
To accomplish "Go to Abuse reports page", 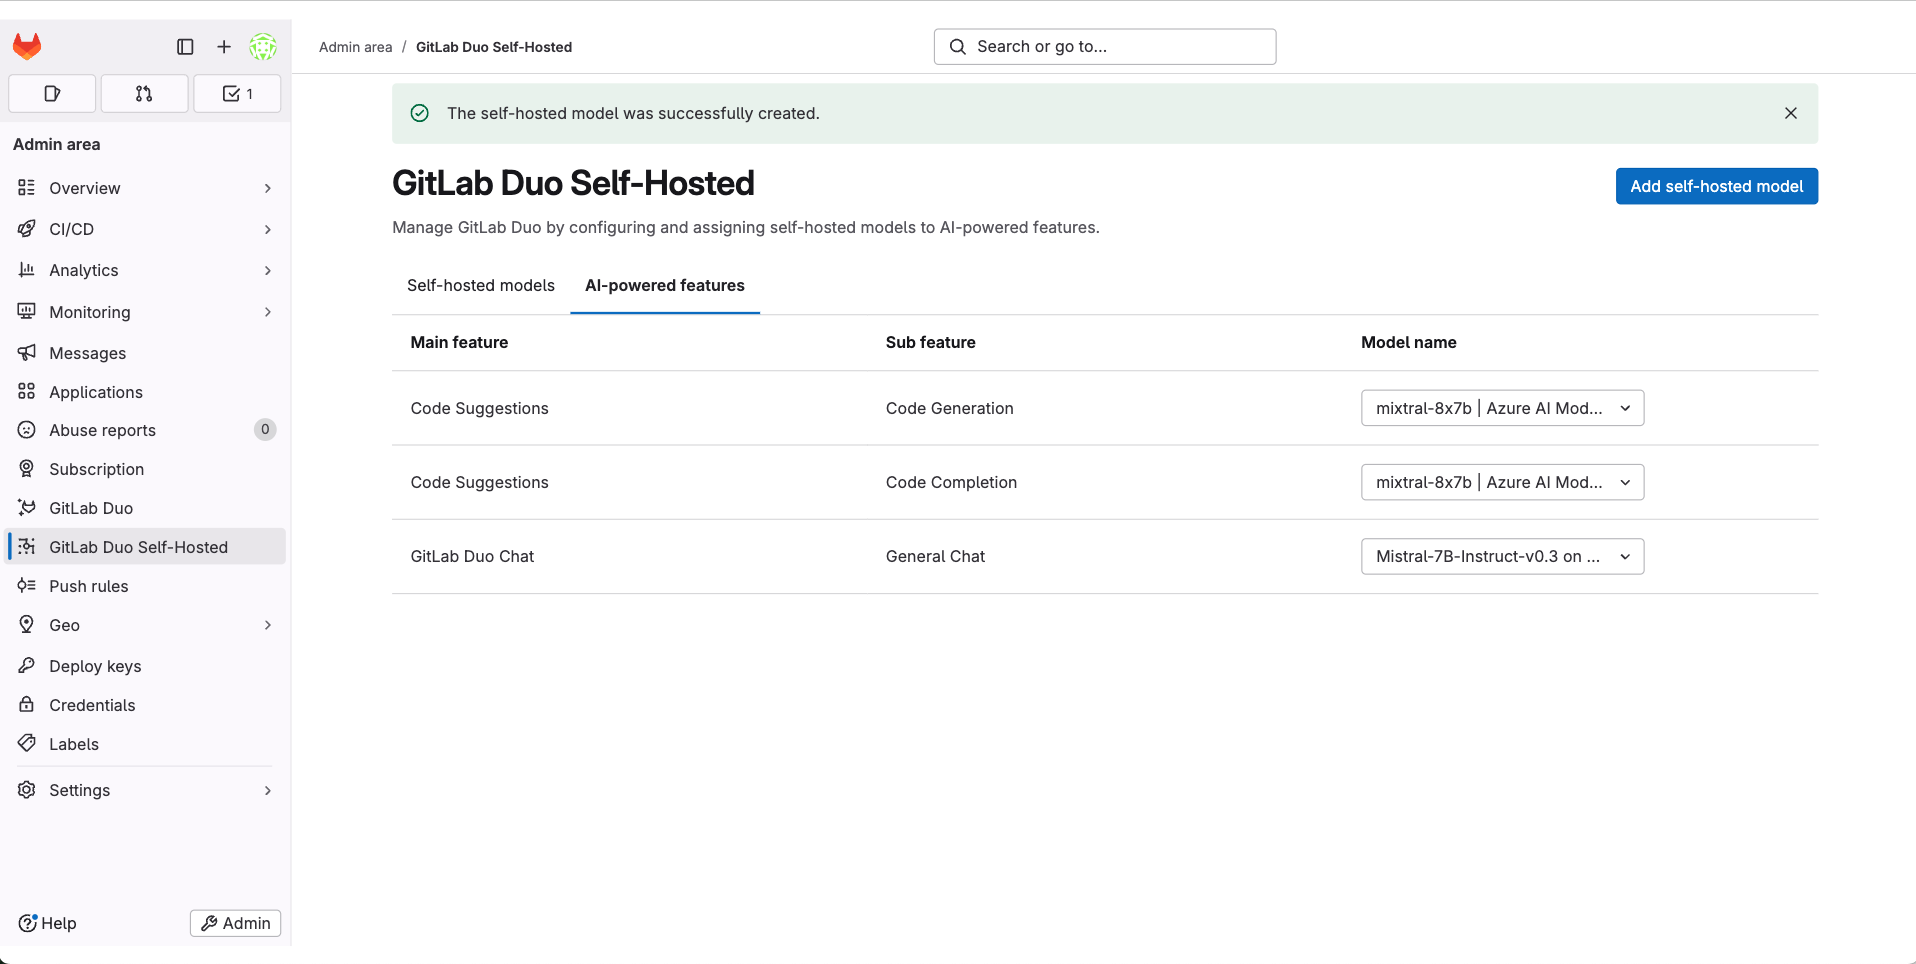I will pyautogui.click(x=145, y=430).
